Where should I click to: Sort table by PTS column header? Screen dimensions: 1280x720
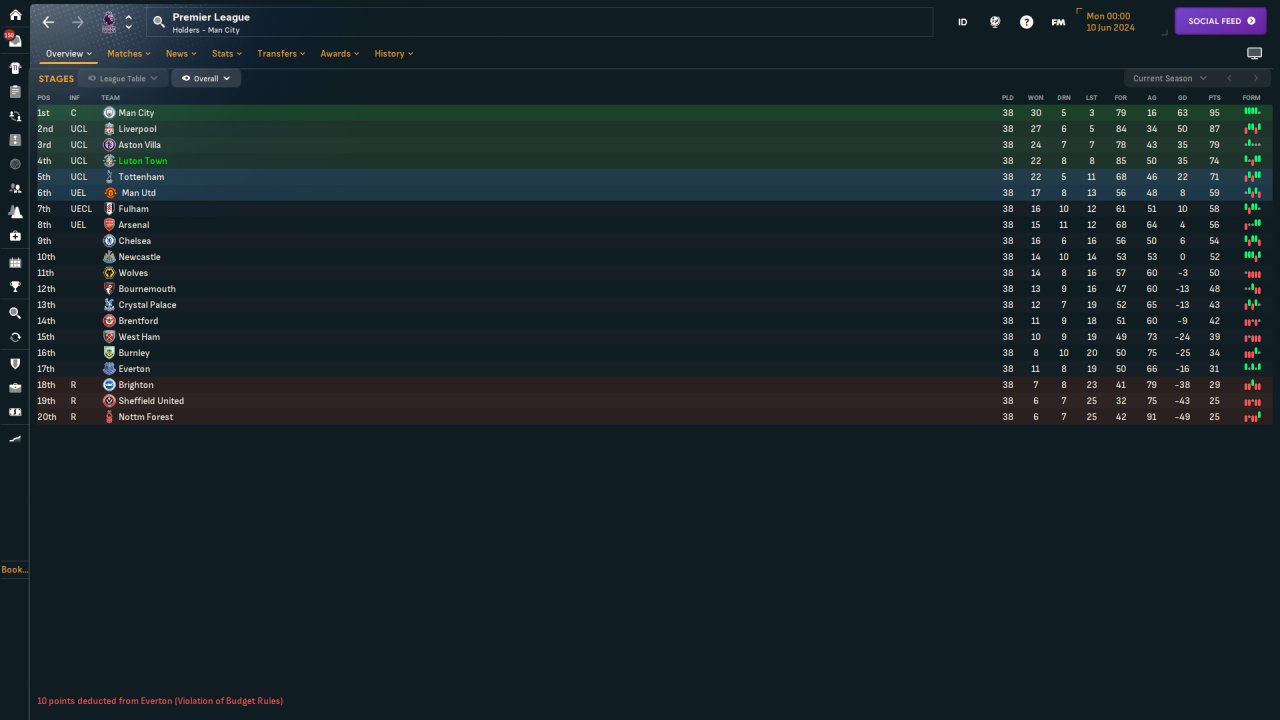(x=1214, y=98)
